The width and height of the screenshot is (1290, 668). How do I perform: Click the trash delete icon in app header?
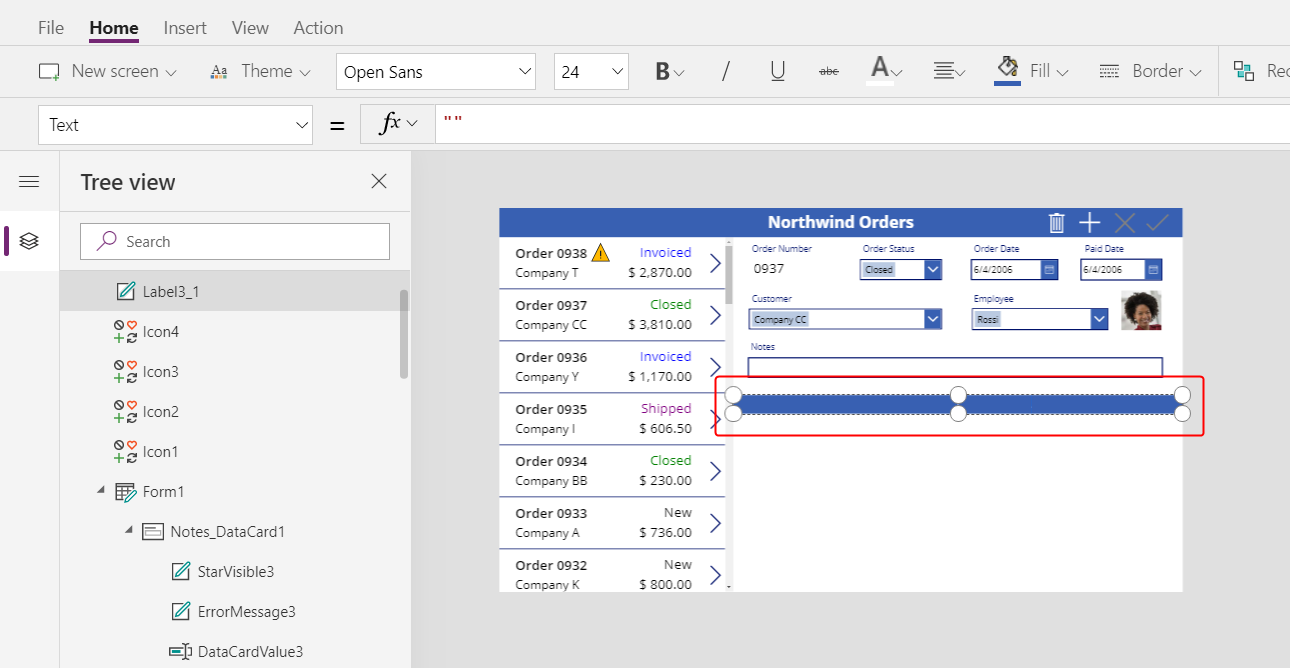click(1056, 223)
